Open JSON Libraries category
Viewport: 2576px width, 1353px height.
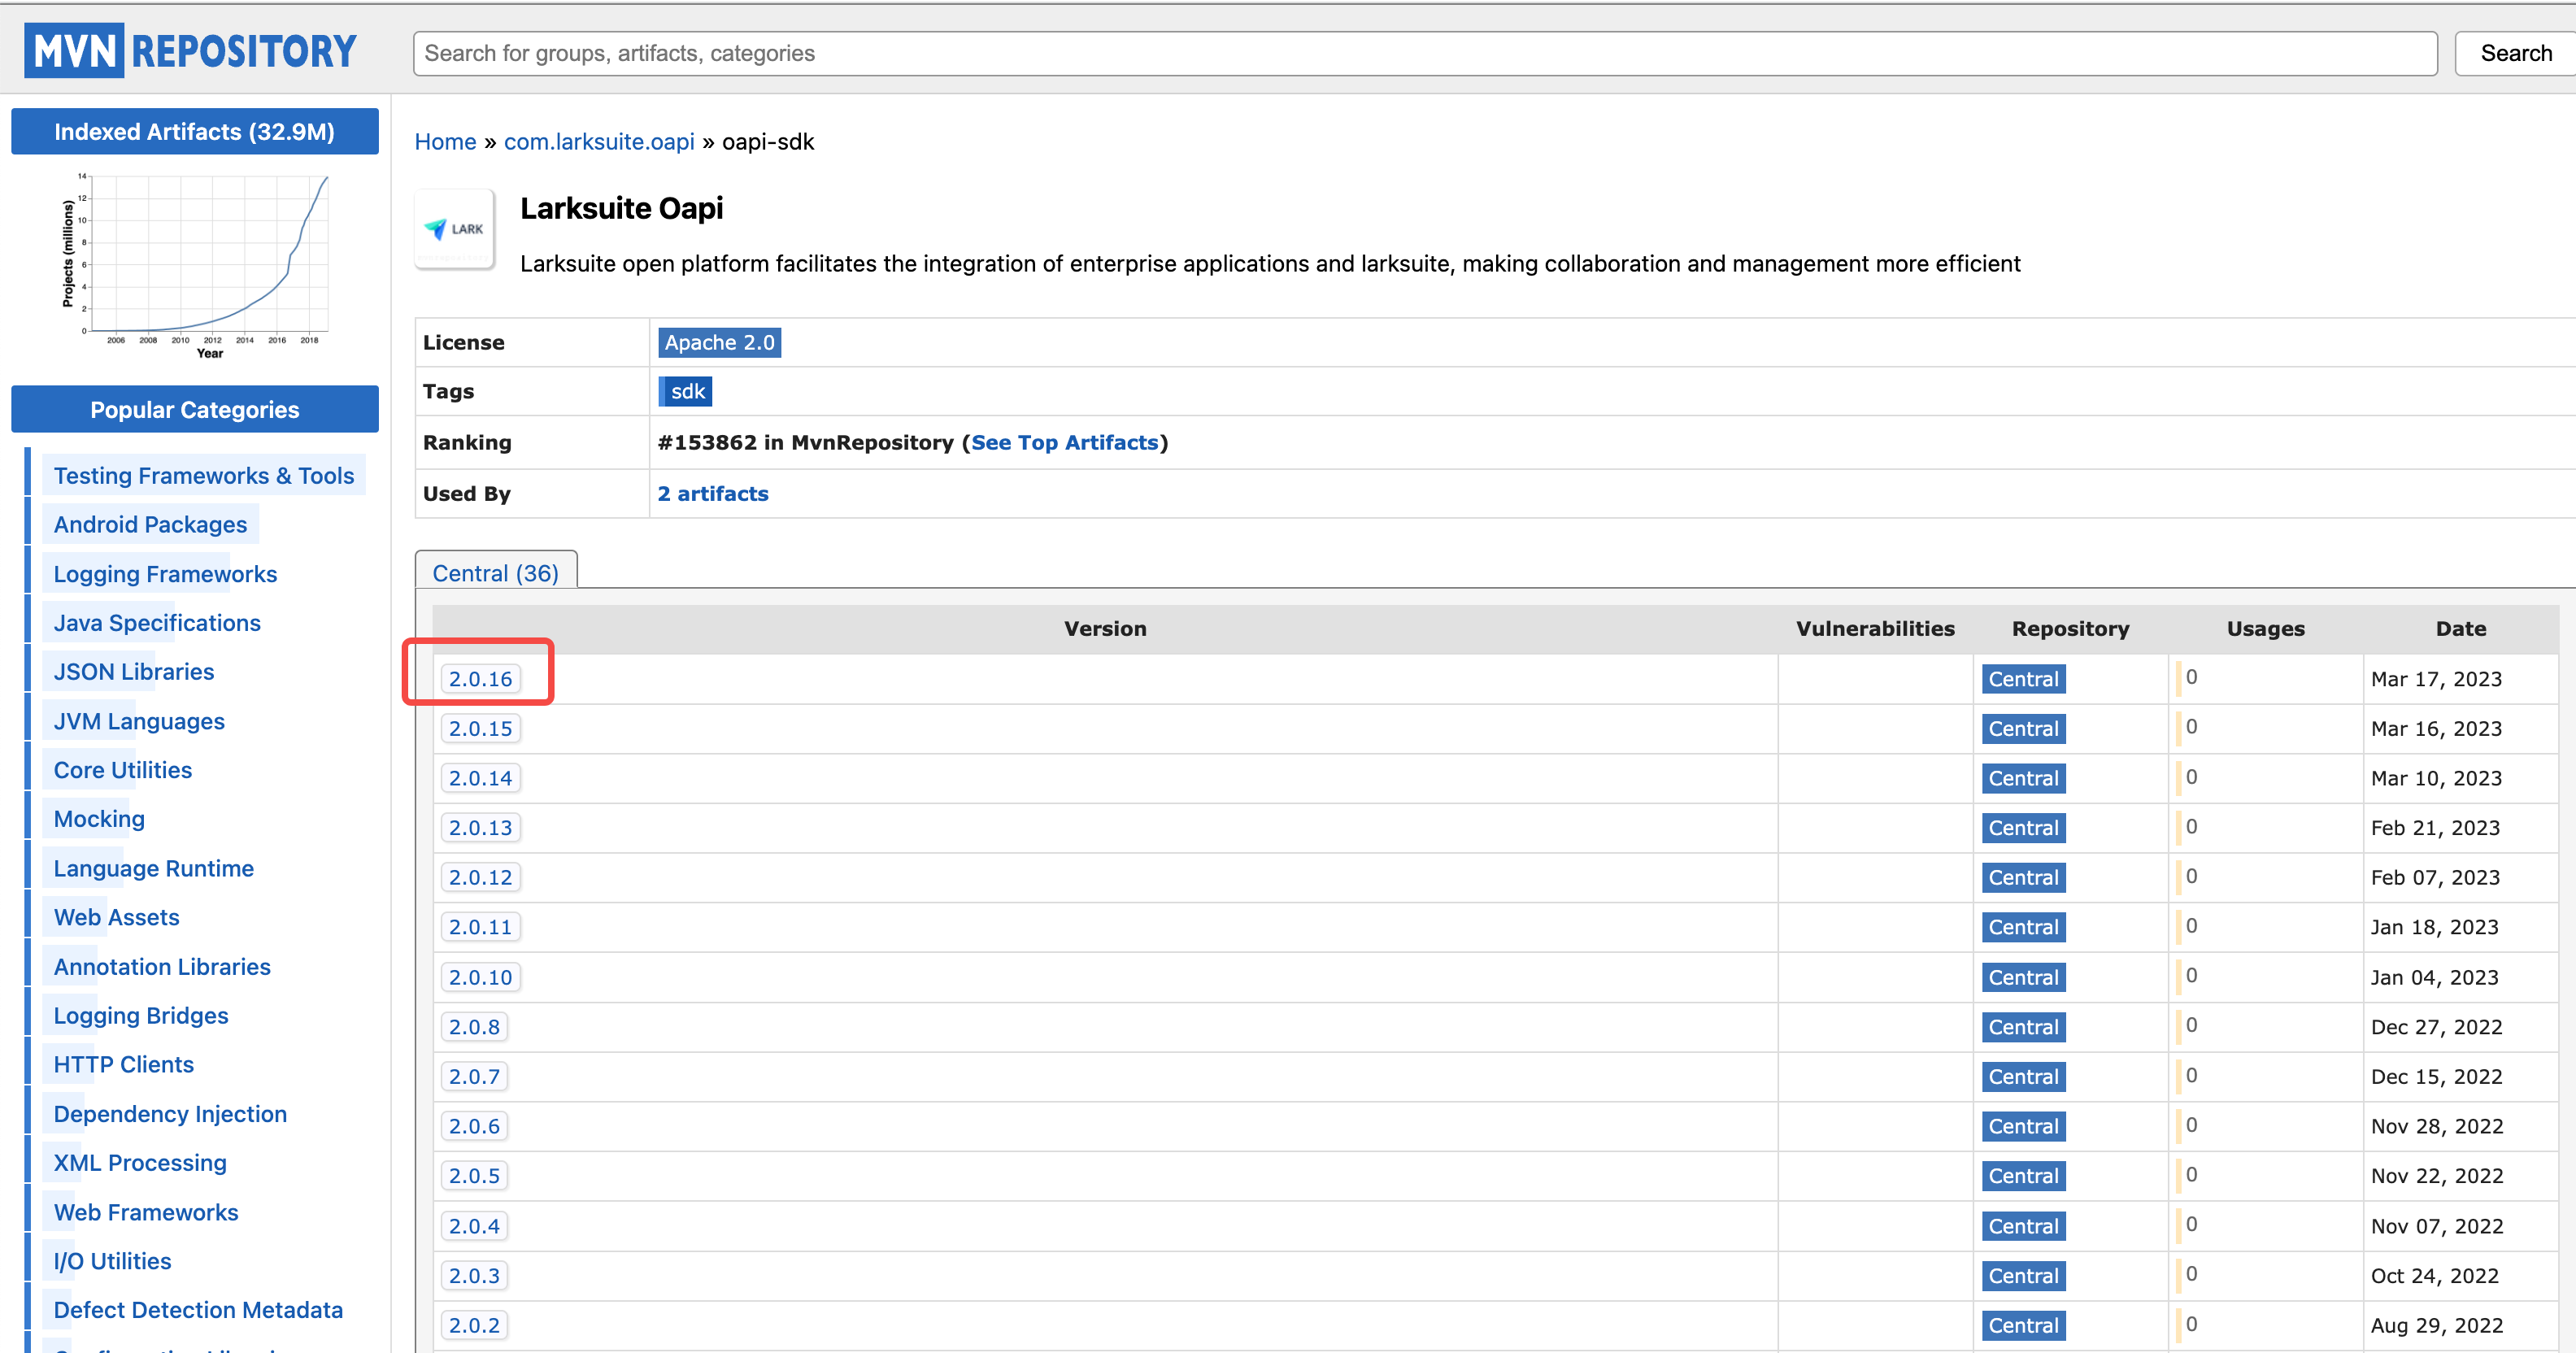(134, 672)
